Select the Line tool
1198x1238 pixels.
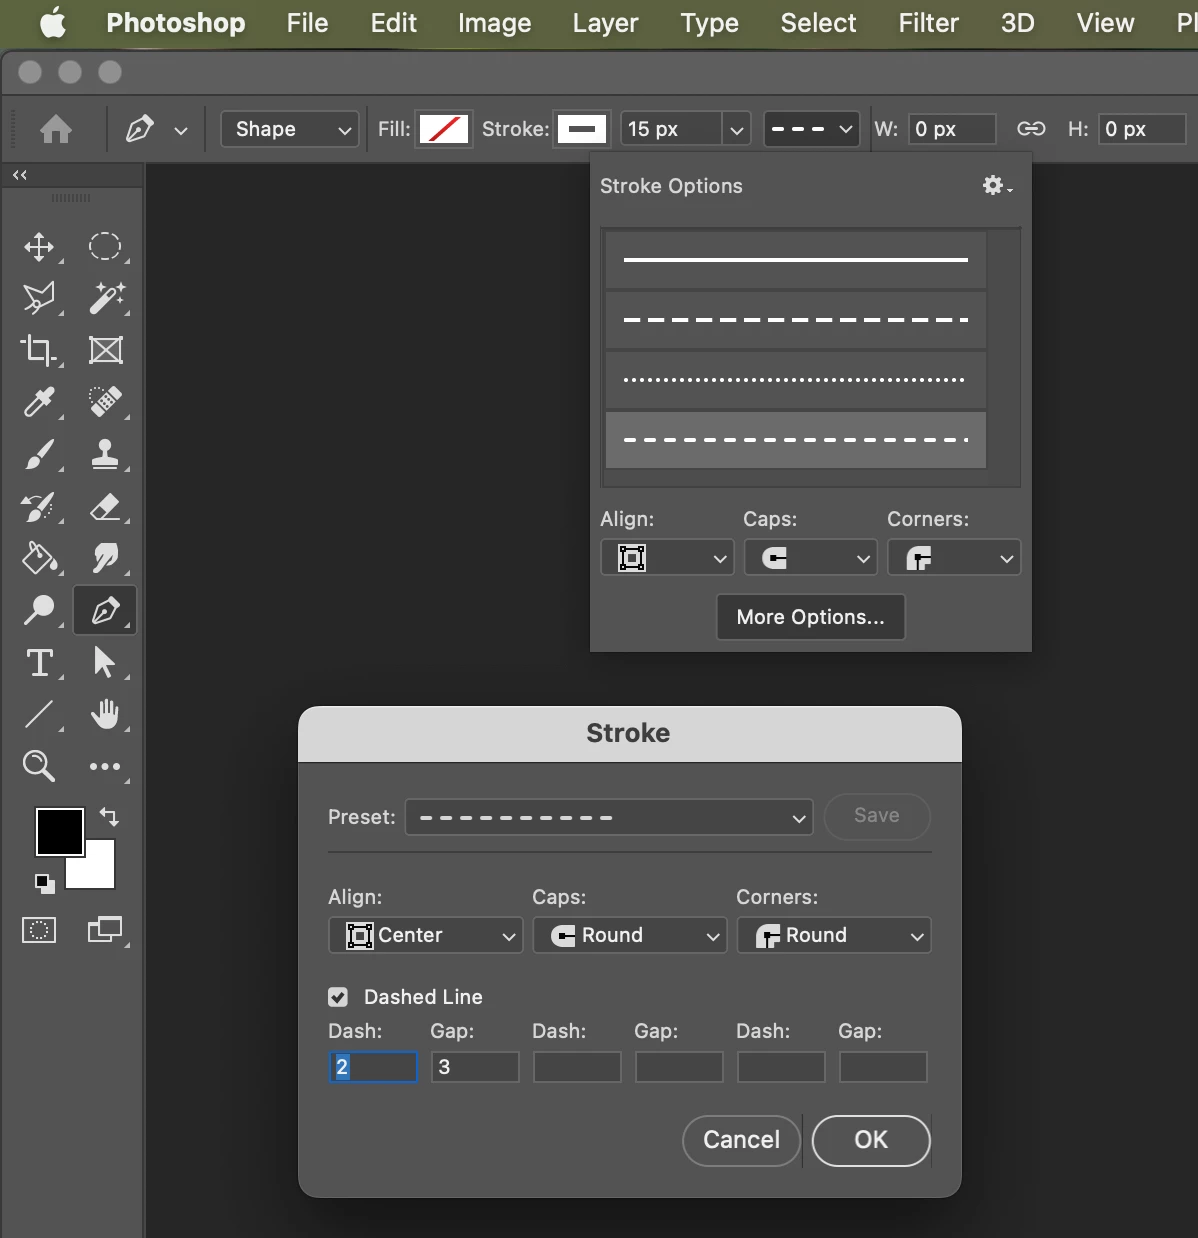(39, 714)
